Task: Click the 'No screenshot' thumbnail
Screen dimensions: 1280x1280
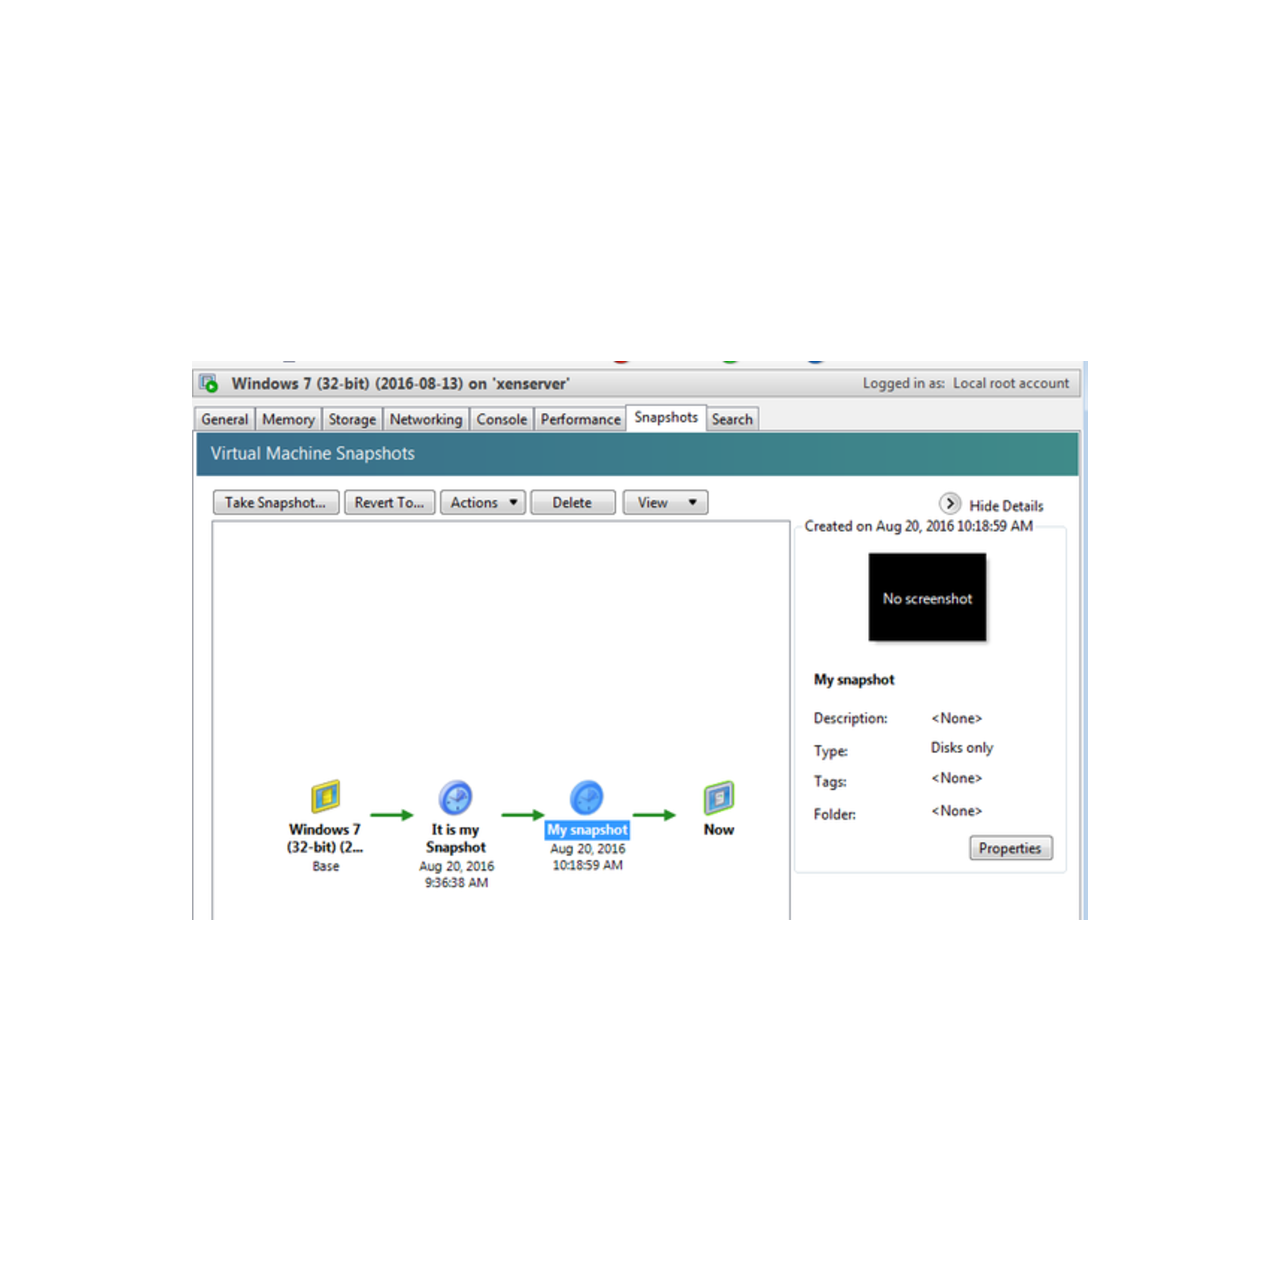Action: click(x=927, y=598)
